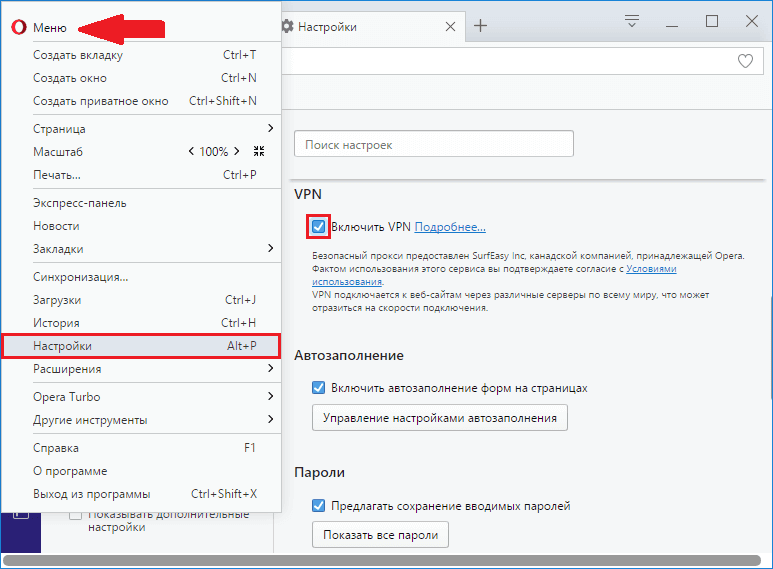Image resolution: width=773 pixels, height=569 pixels.
Task: Maximize the Opera window
Action: click(711, 21)
